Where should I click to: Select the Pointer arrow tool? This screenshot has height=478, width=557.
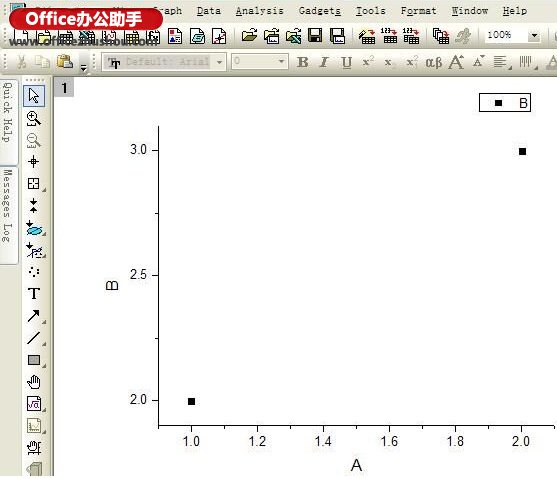34,96
